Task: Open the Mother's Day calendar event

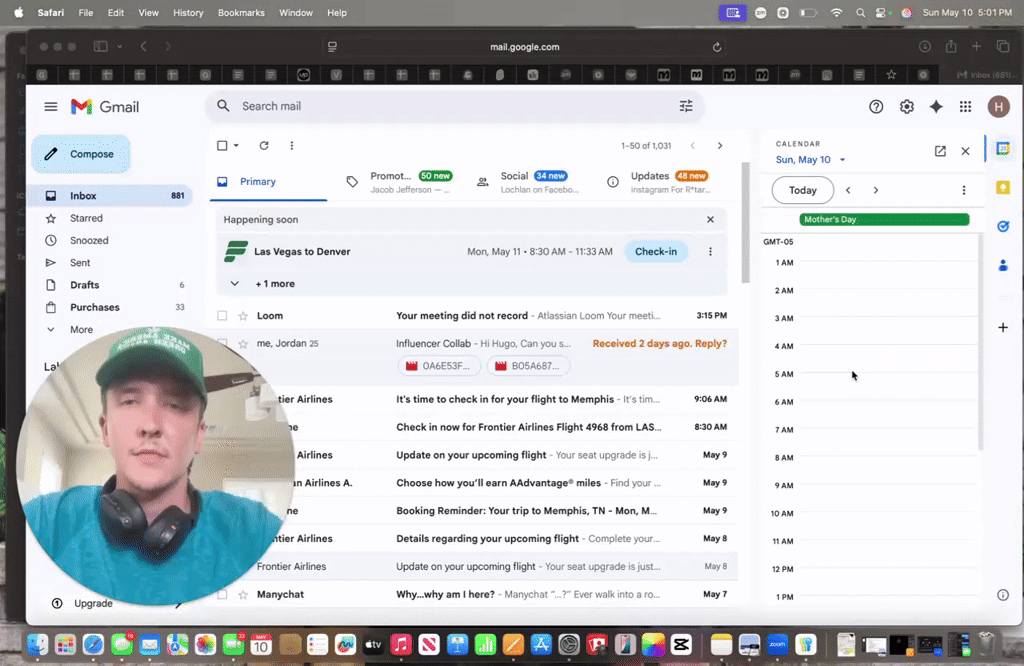Action: point(884,219)
